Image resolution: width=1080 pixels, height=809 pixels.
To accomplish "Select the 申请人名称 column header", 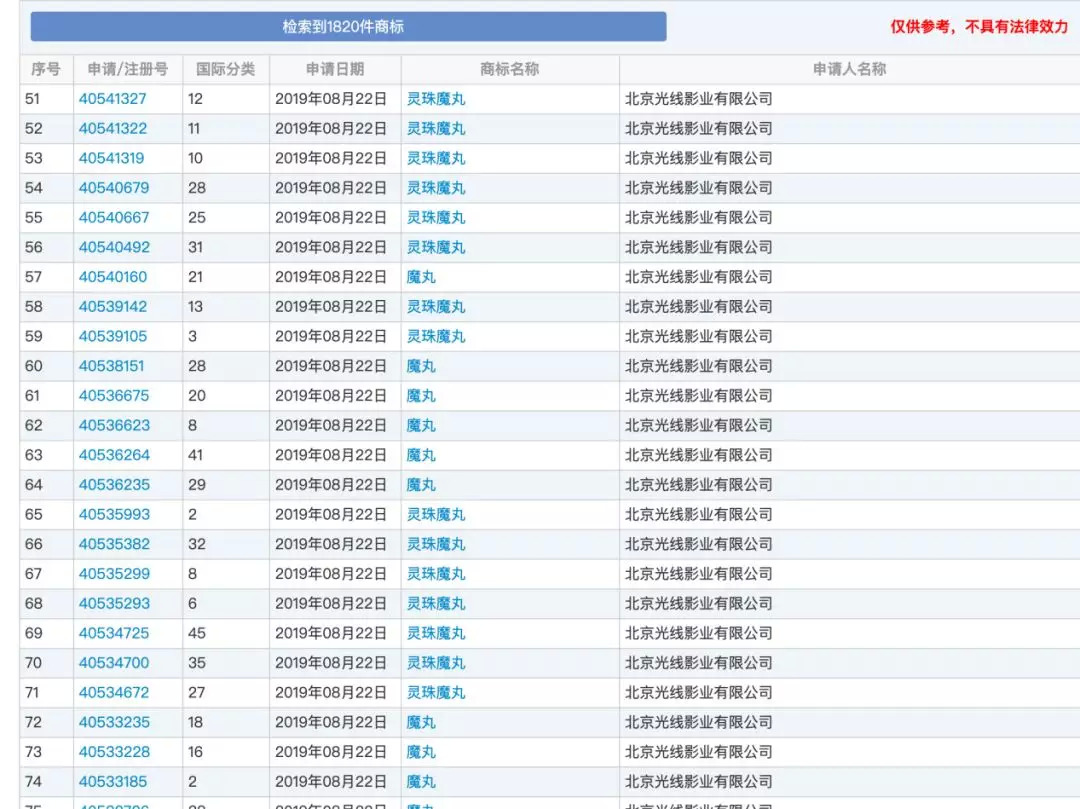I will pyautogui.click(x=849, y=69).
